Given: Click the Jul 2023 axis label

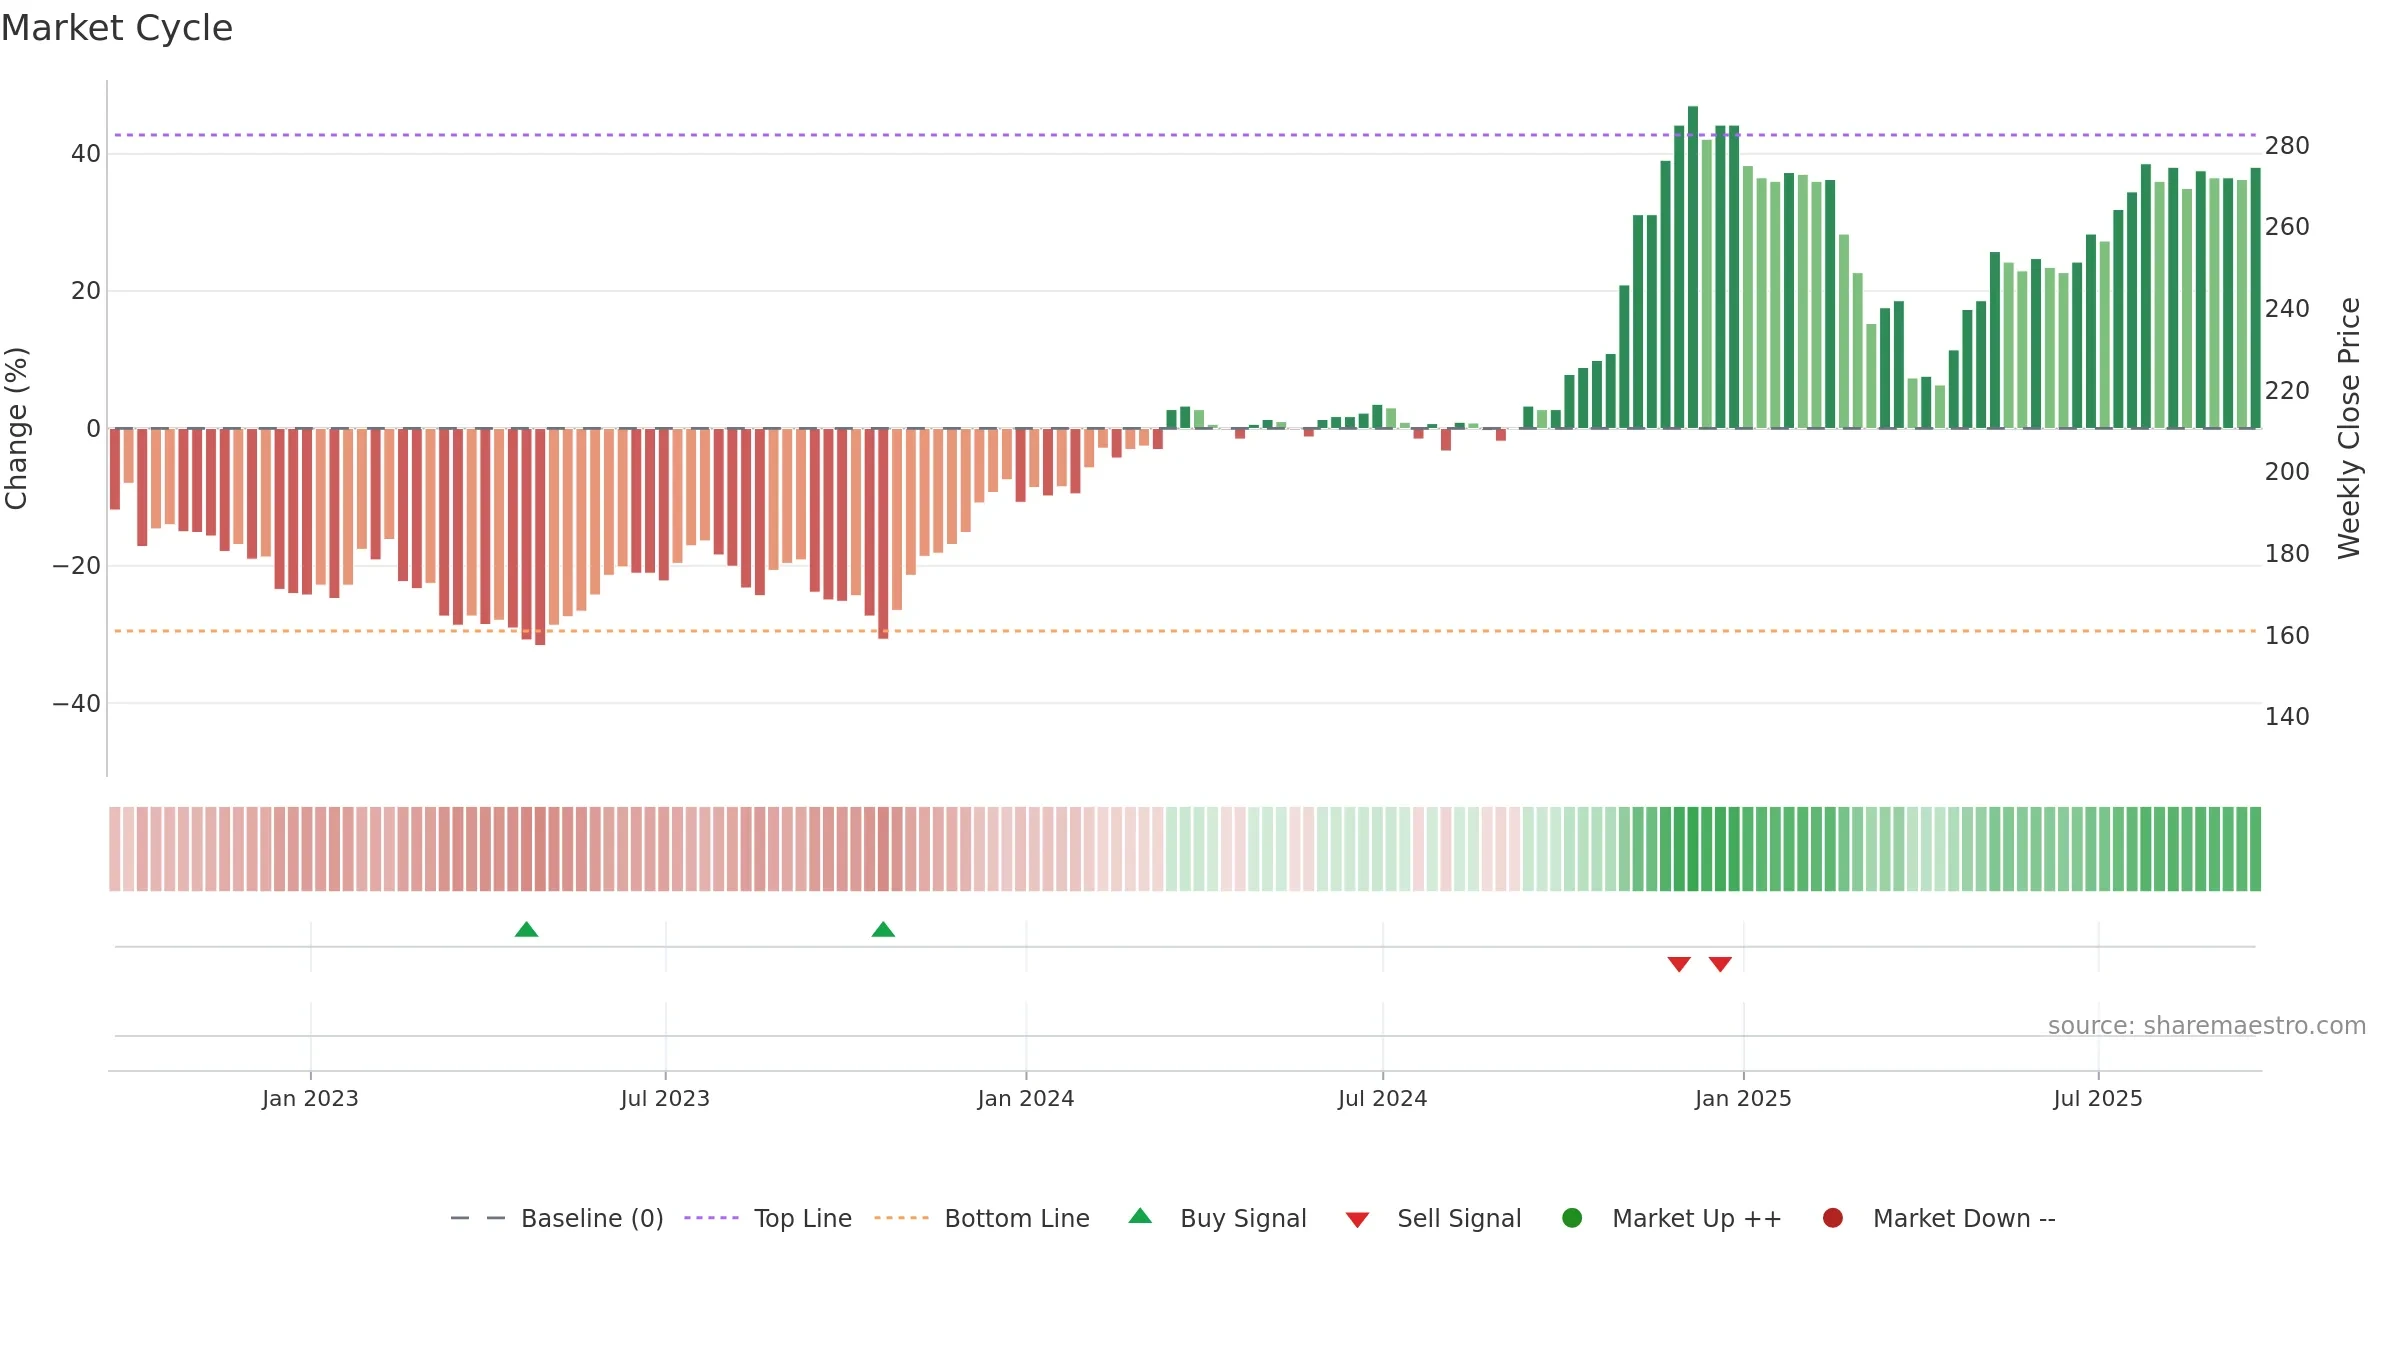Looking at the screenshot, I should [665, 1099].
